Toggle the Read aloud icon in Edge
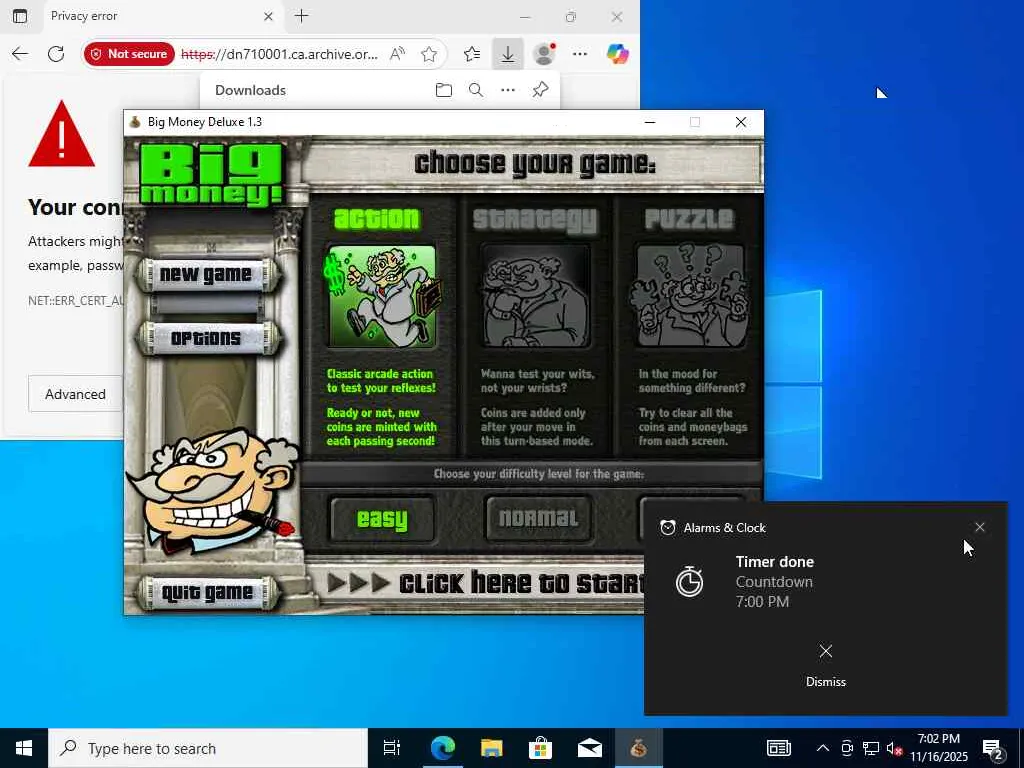 point(397,54)
